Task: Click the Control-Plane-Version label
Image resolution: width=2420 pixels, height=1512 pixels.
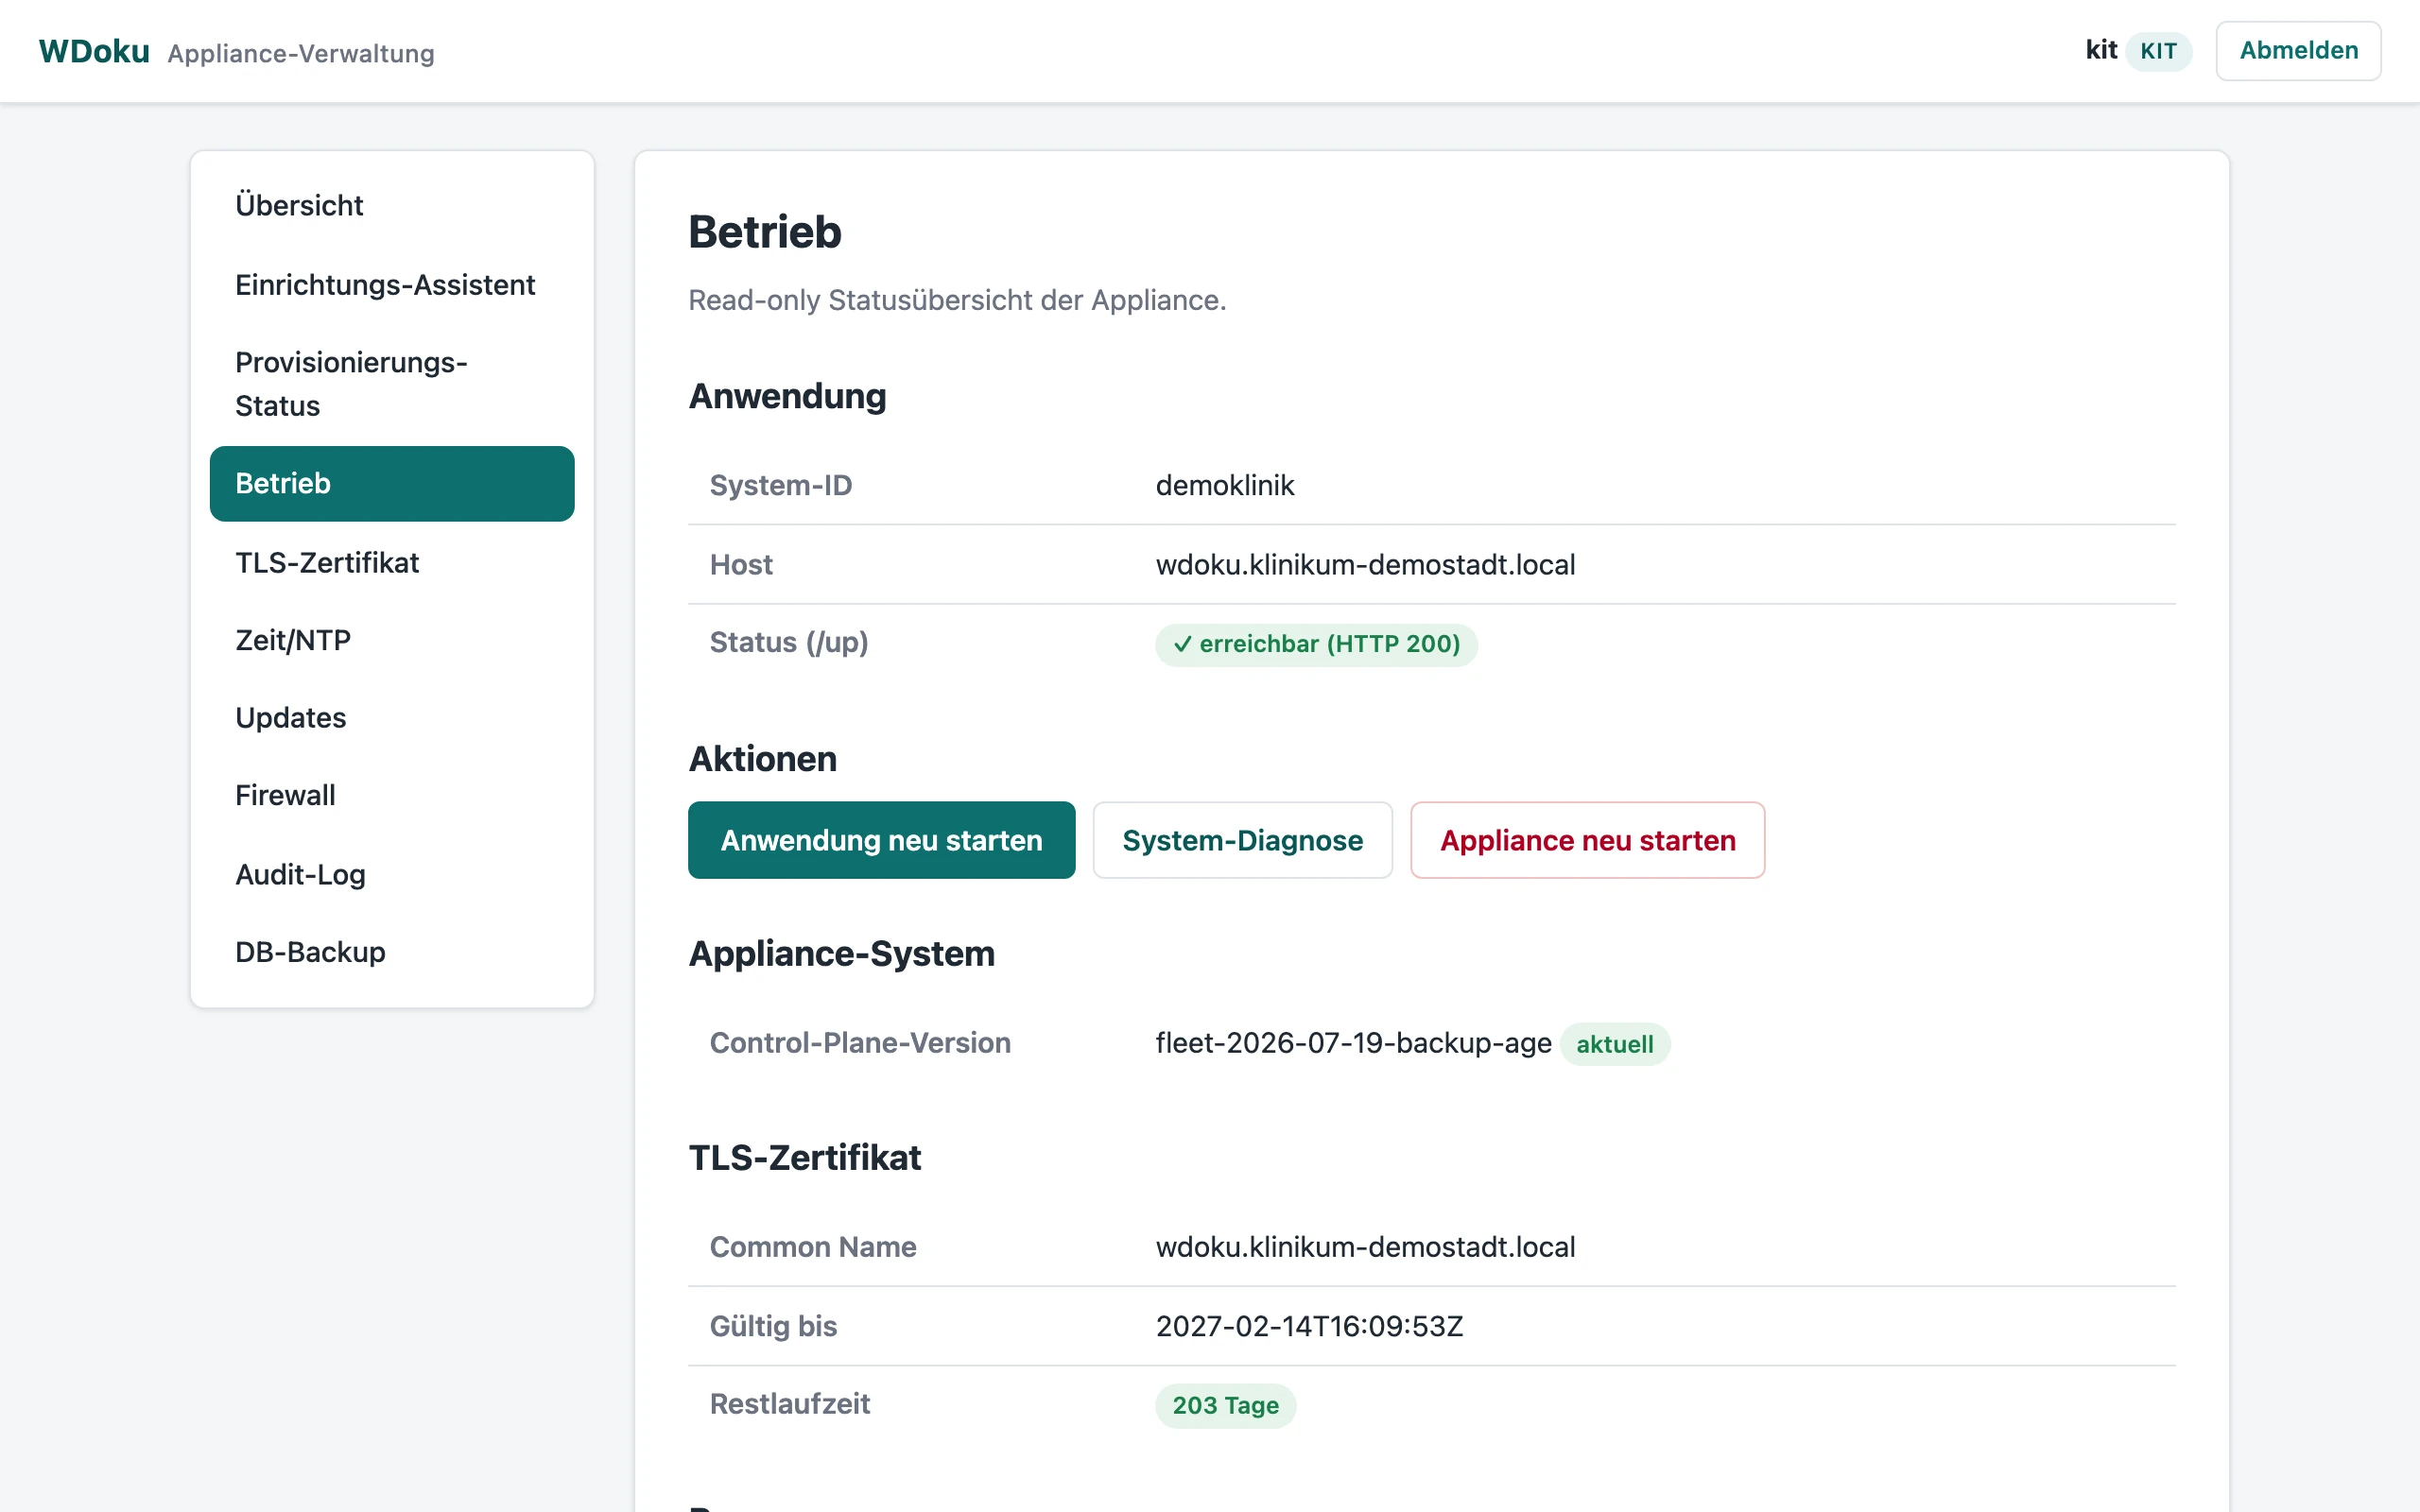Action: pyautogui.click(x=860, y=1043)
